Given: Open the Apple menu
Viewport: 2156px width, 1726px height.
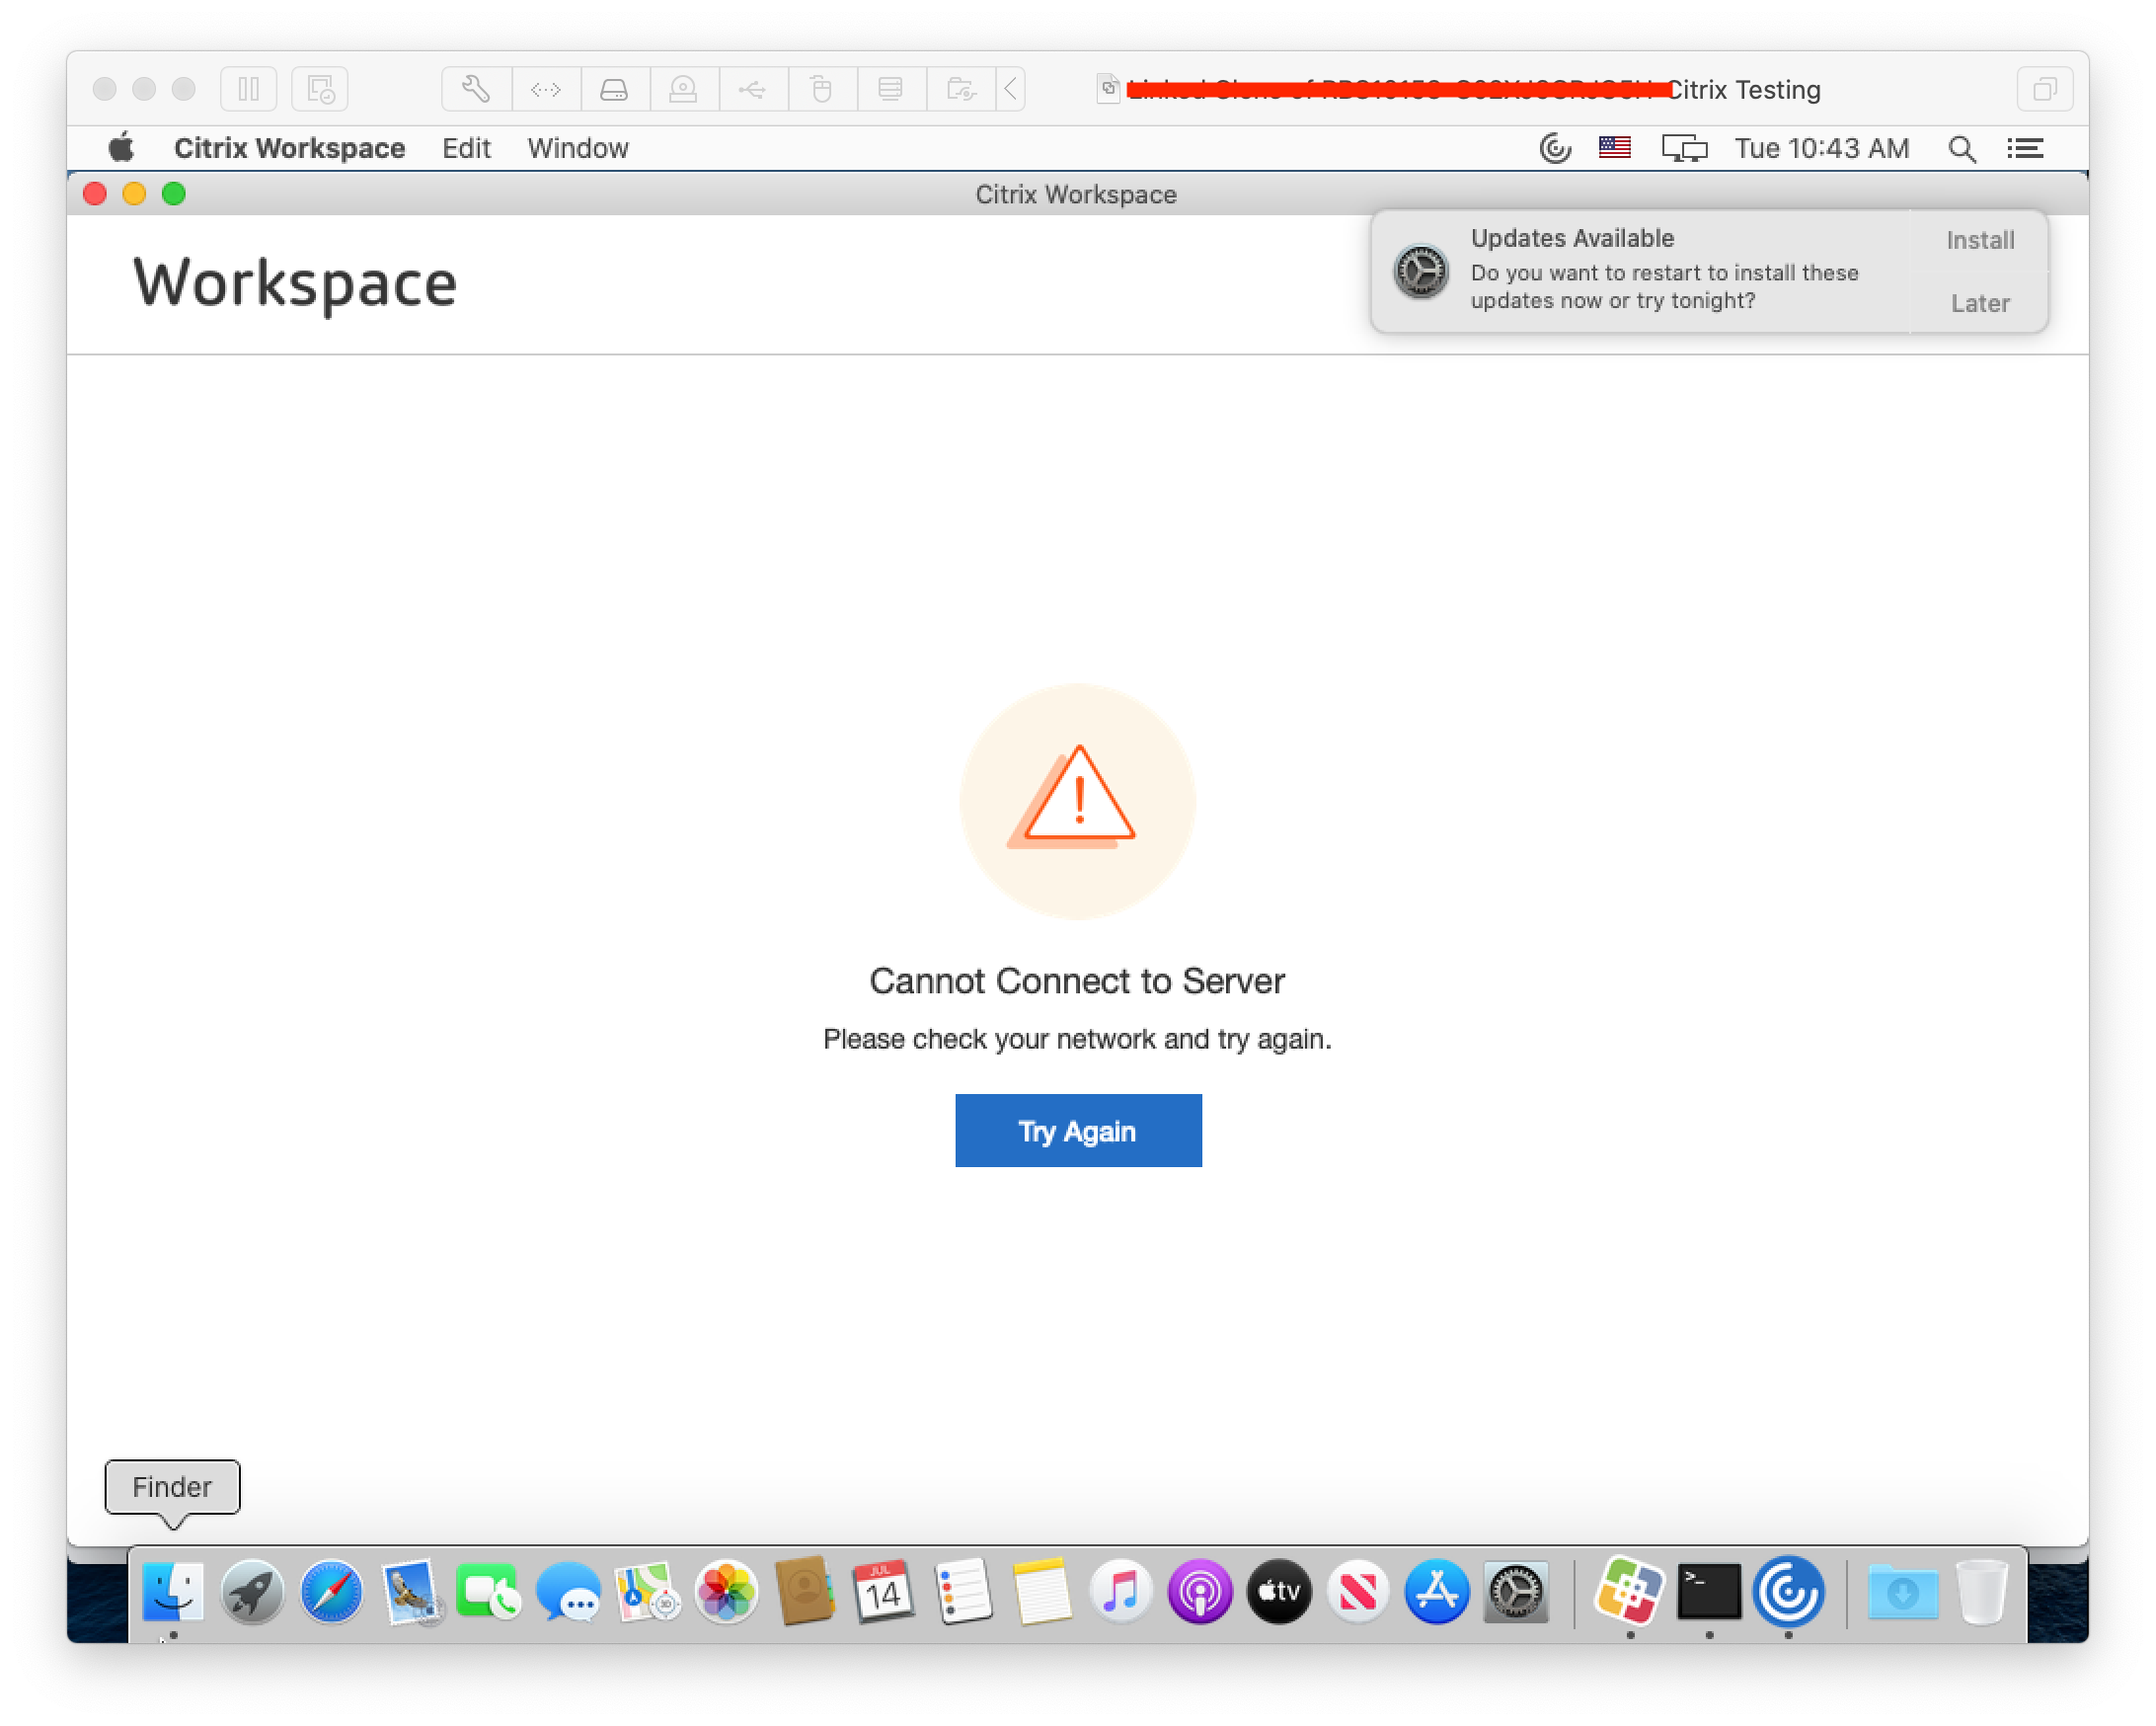Looking at the screenshot, I should click(x=121, y=148).
